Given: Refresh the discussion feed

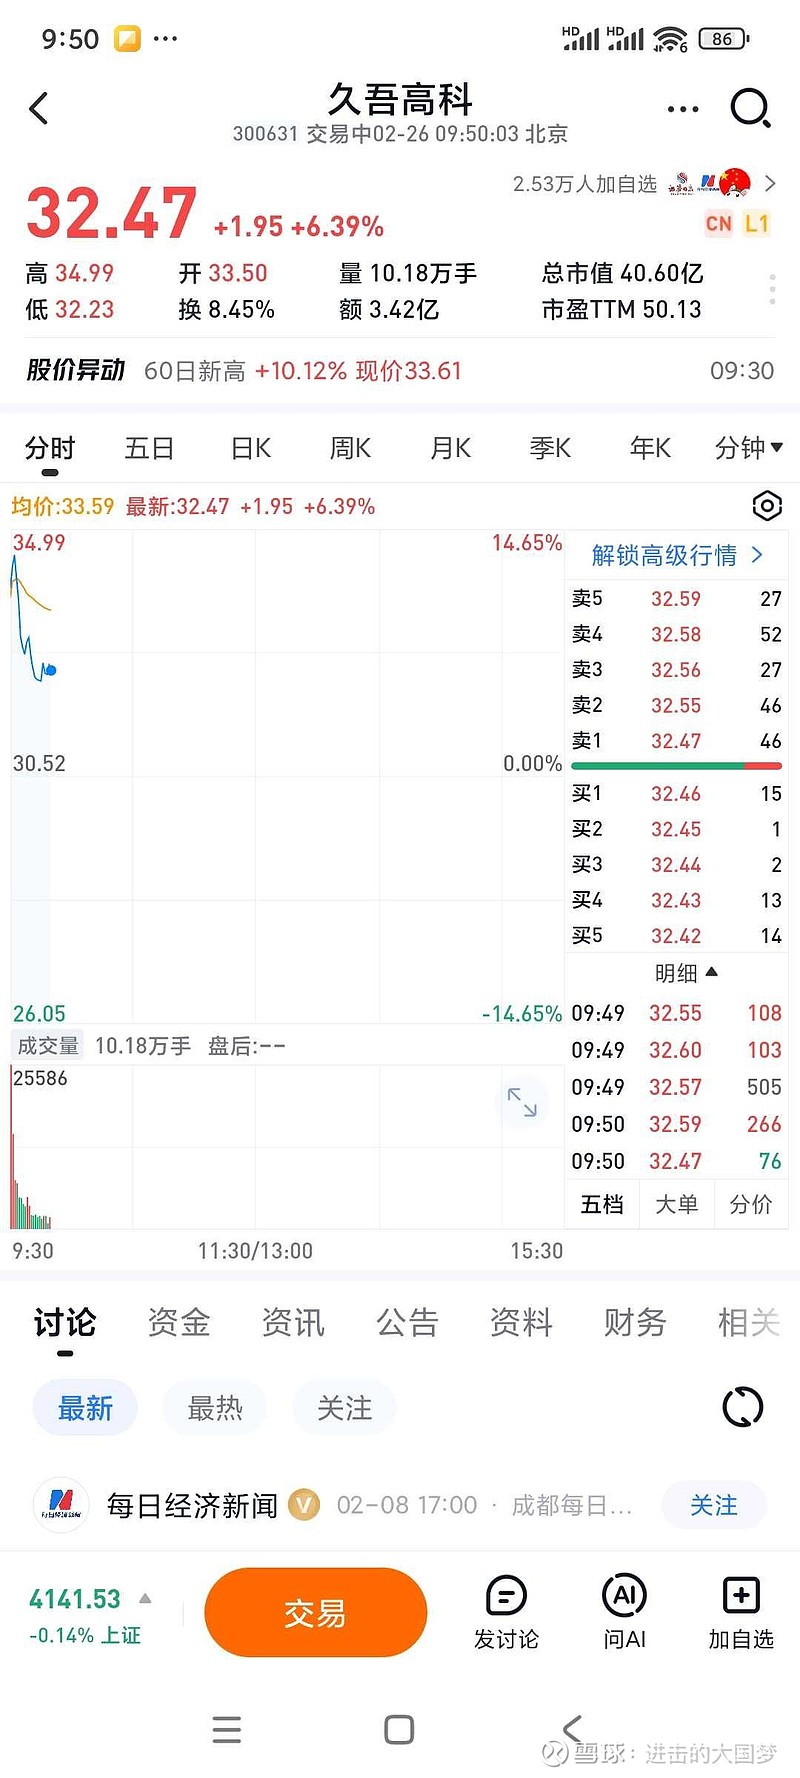Looking at the screenshot, I should pos(742,1408).
